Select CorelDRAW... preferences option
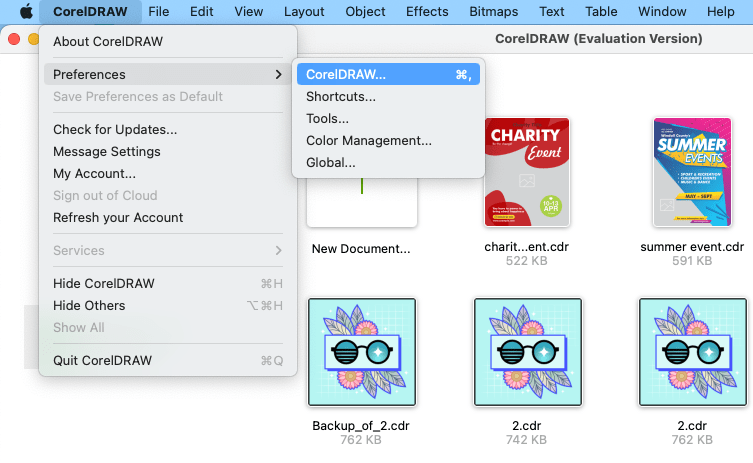The width and height of the screenshot is (753, 463). click(x=388, y=74)
